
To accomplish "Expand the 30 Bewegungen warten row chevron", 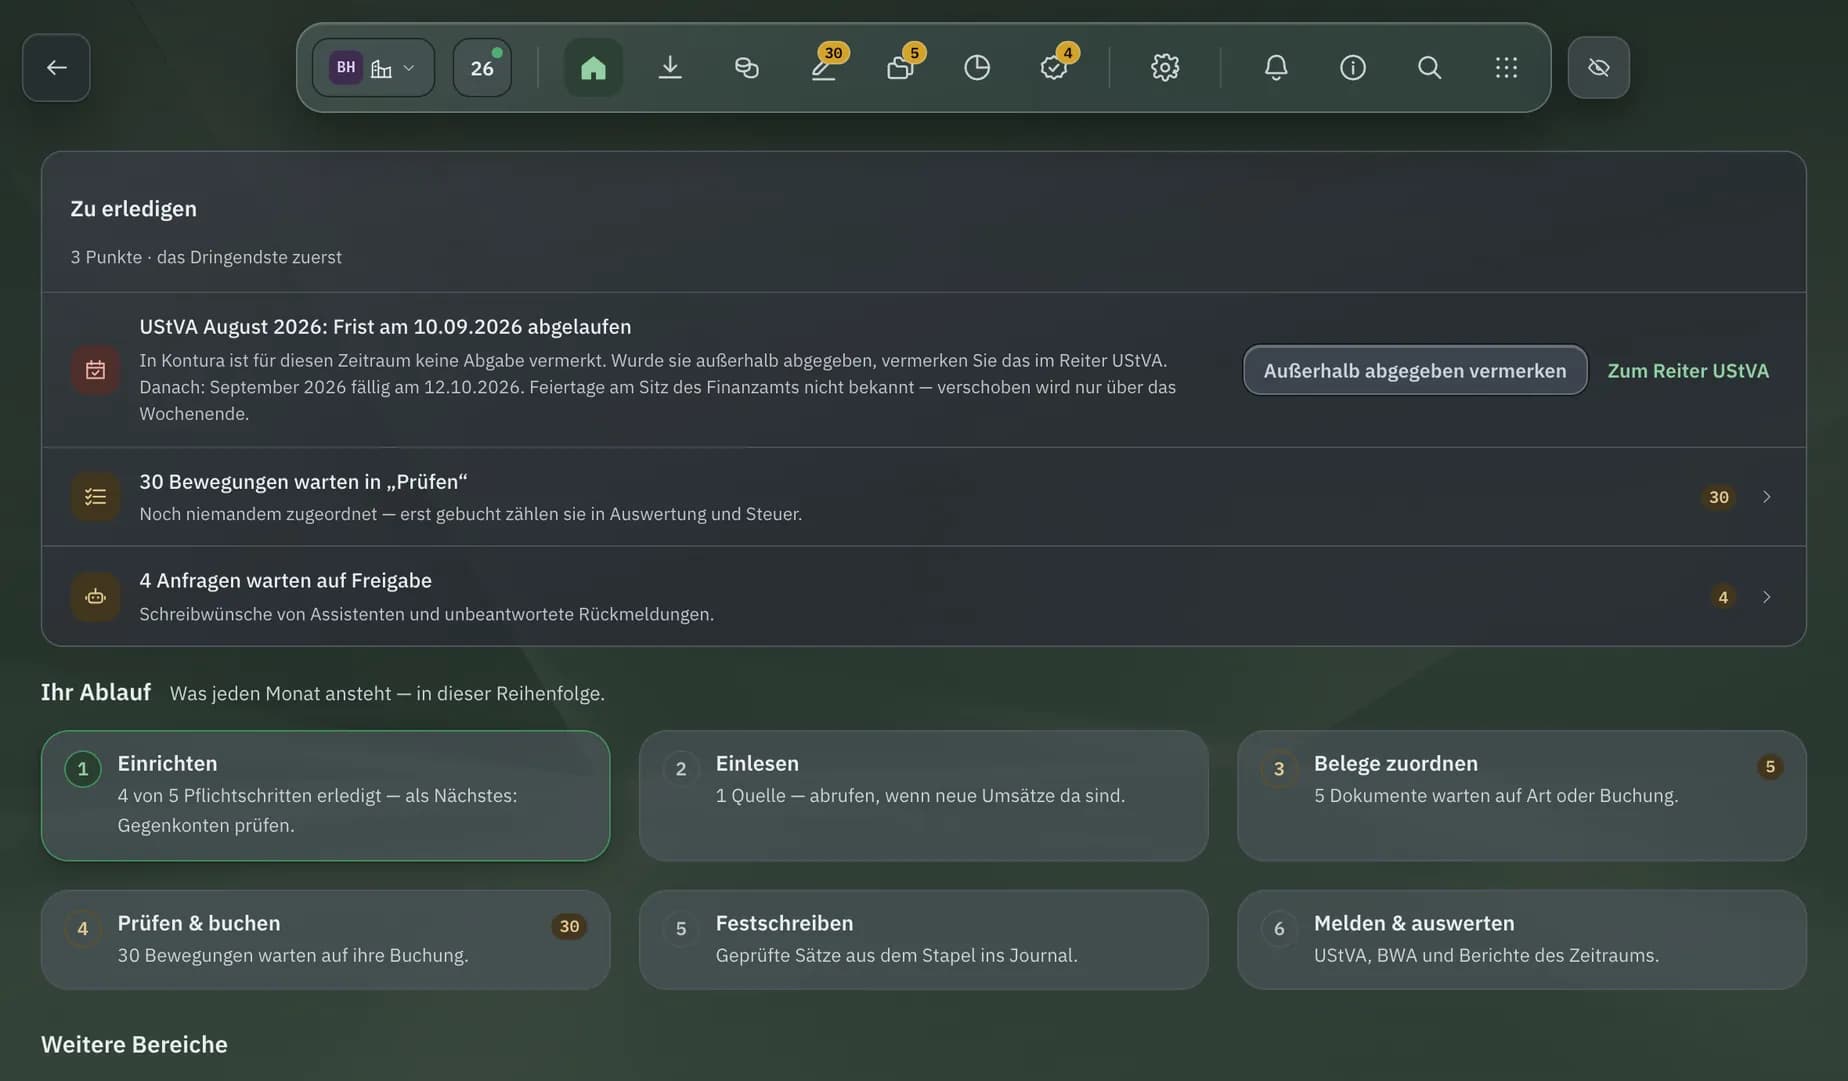I will point(1767,497).
